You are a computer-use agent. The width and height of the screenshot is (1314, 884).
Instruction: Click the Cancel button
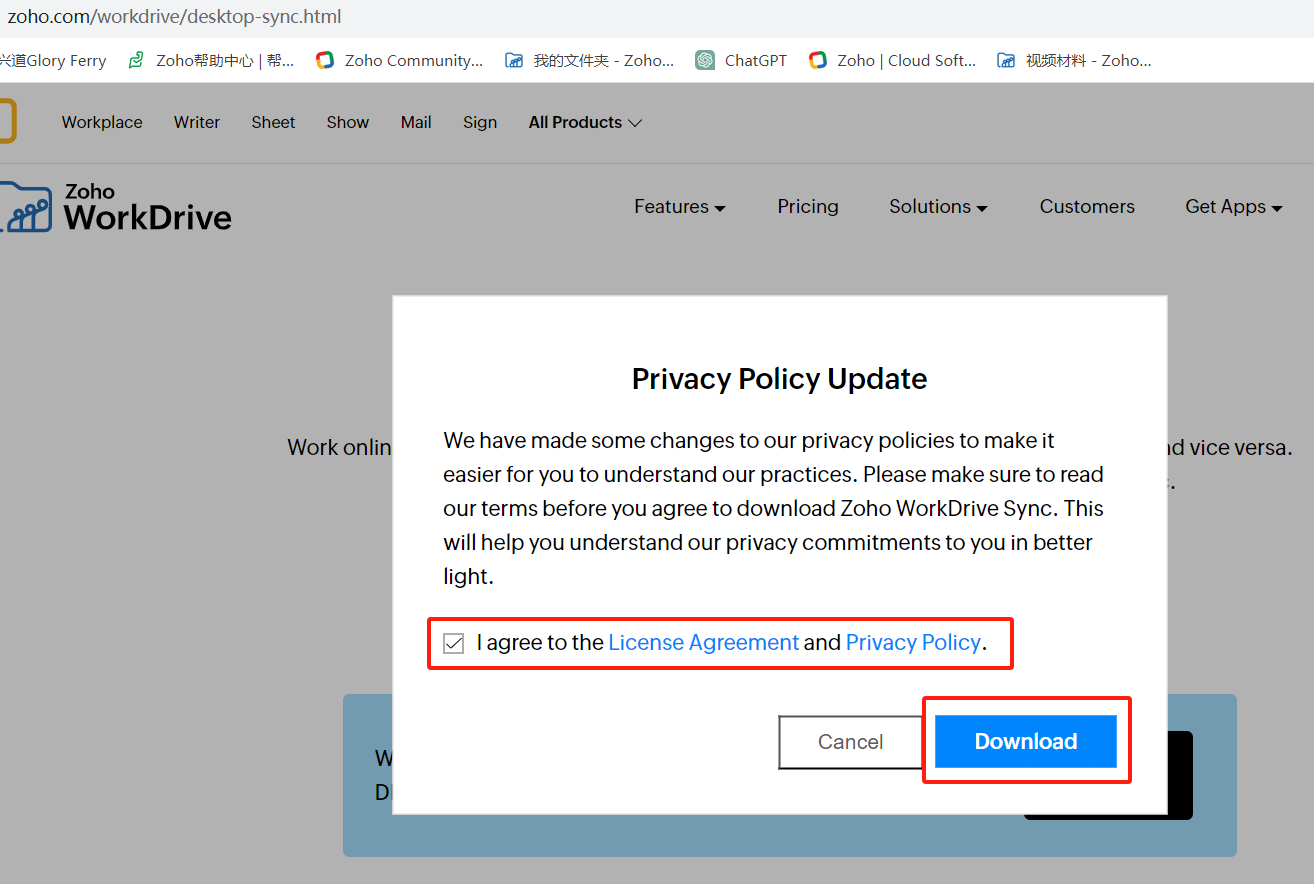point(850,742)
